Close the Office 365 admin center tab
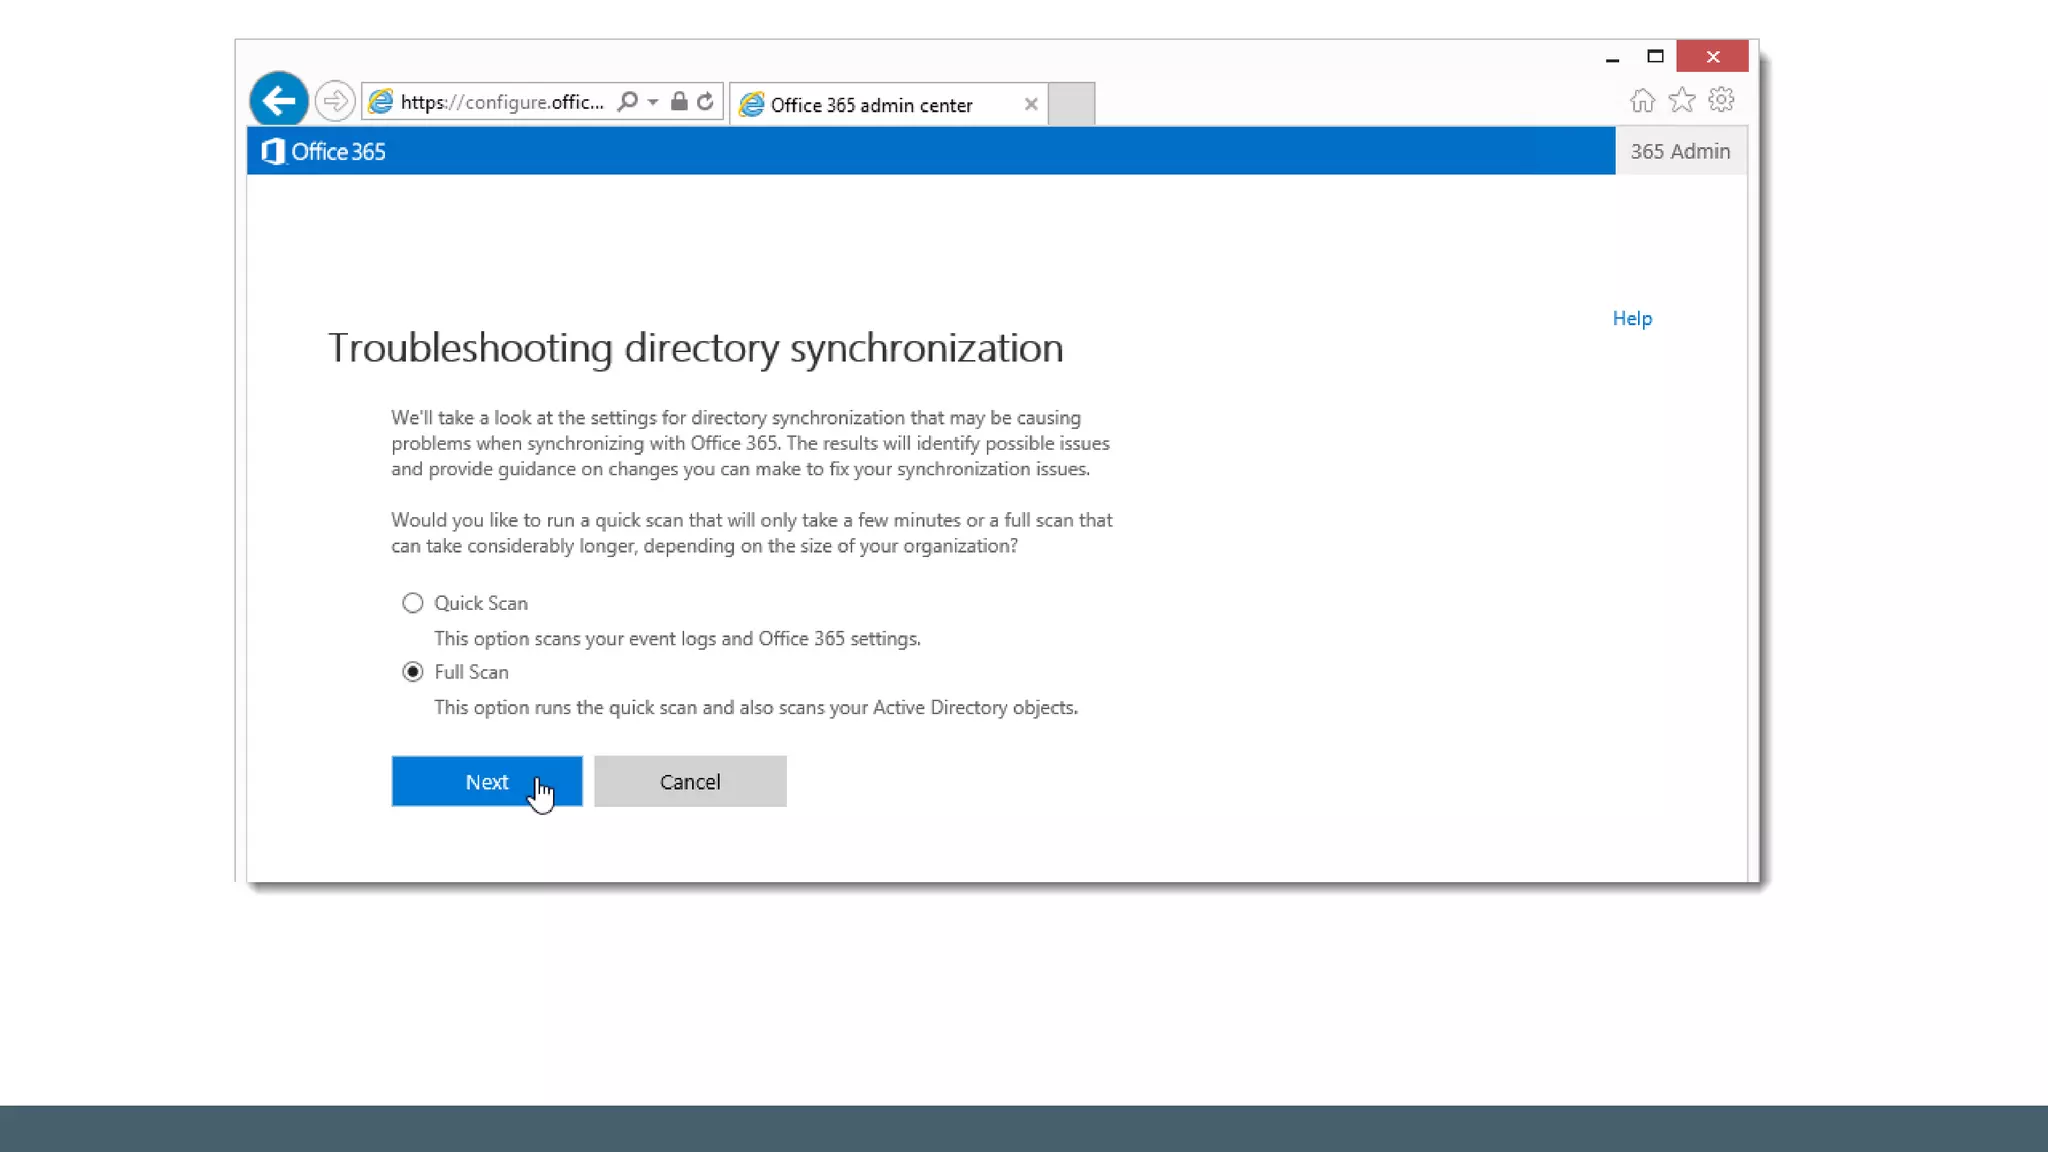The width and height of the screenshot is (2048, 1152). (1031, 104)
